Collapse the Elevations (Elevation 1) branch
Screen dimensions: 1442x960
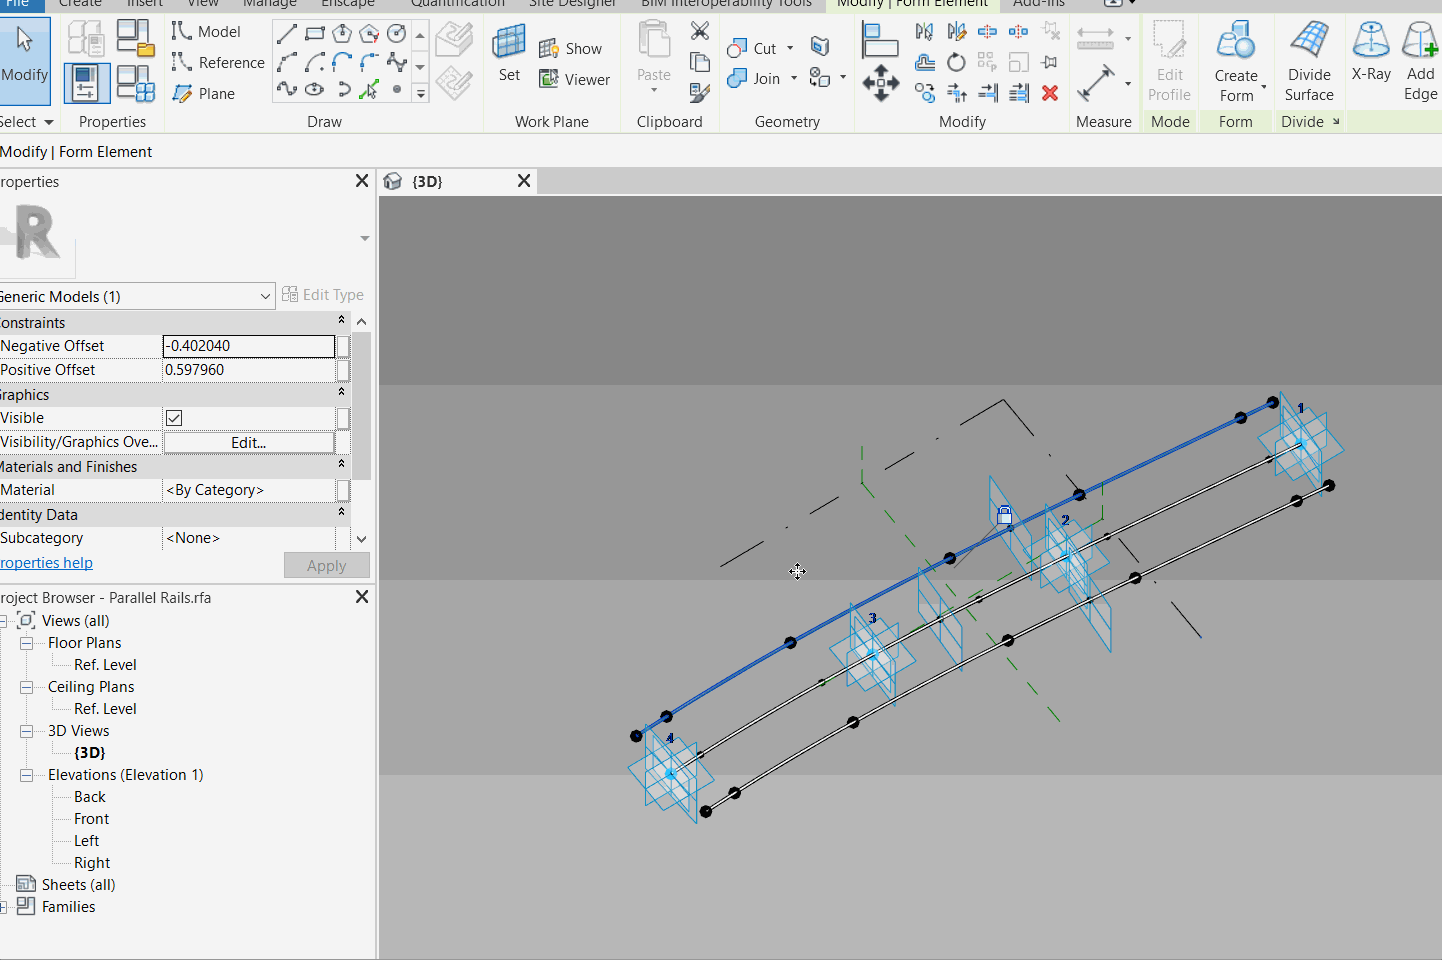click(x=28, y=774)
